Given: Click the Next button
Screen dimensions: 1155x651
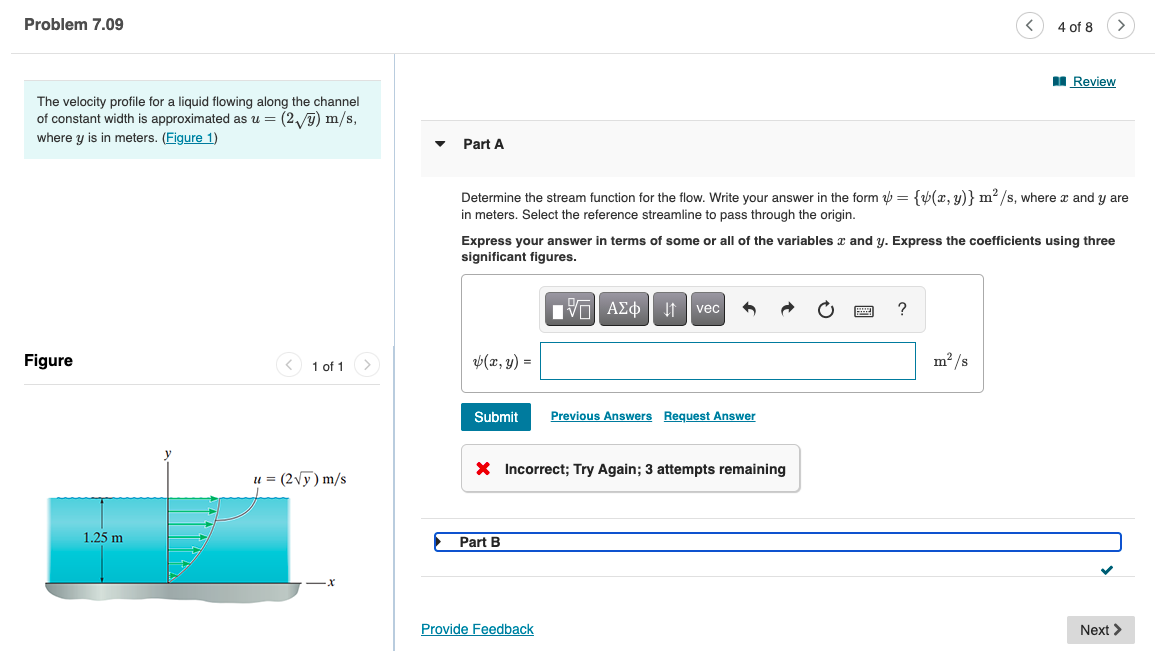Looking at the screenshot, I should coord(1100,630).
